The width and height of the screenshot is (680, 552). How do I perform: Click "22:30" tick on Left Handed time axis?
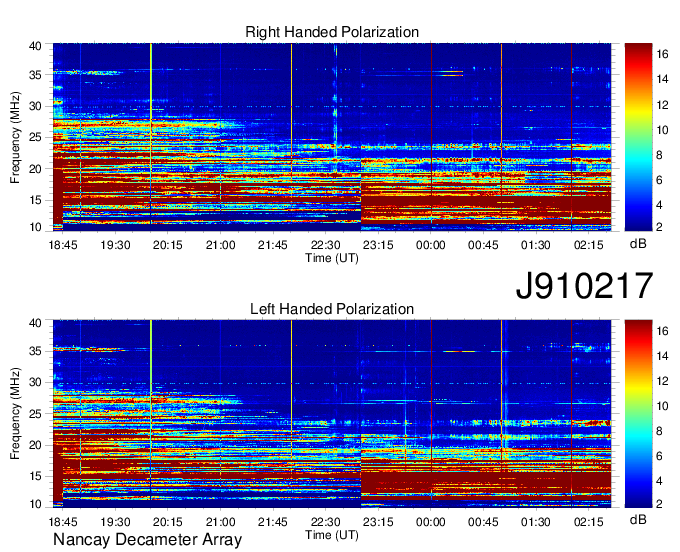point(325,522)
